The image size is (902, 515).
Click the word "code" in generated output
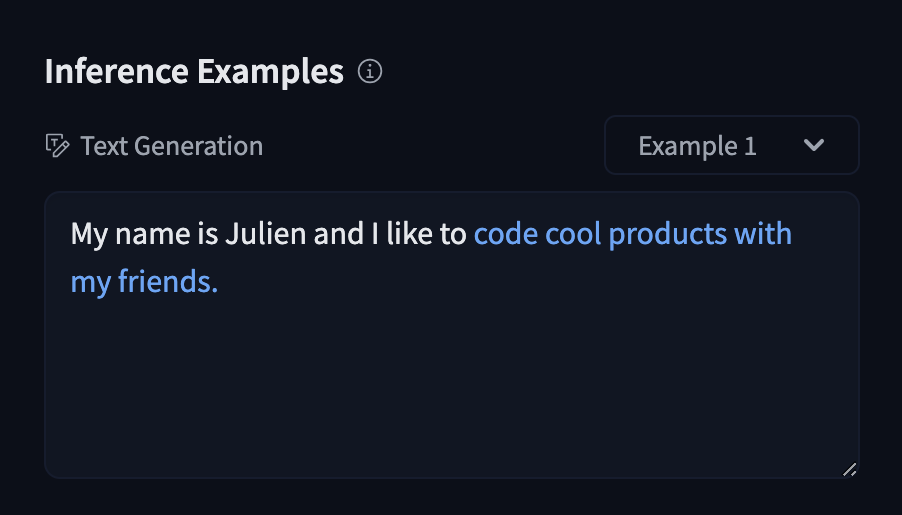click(506, 234)
